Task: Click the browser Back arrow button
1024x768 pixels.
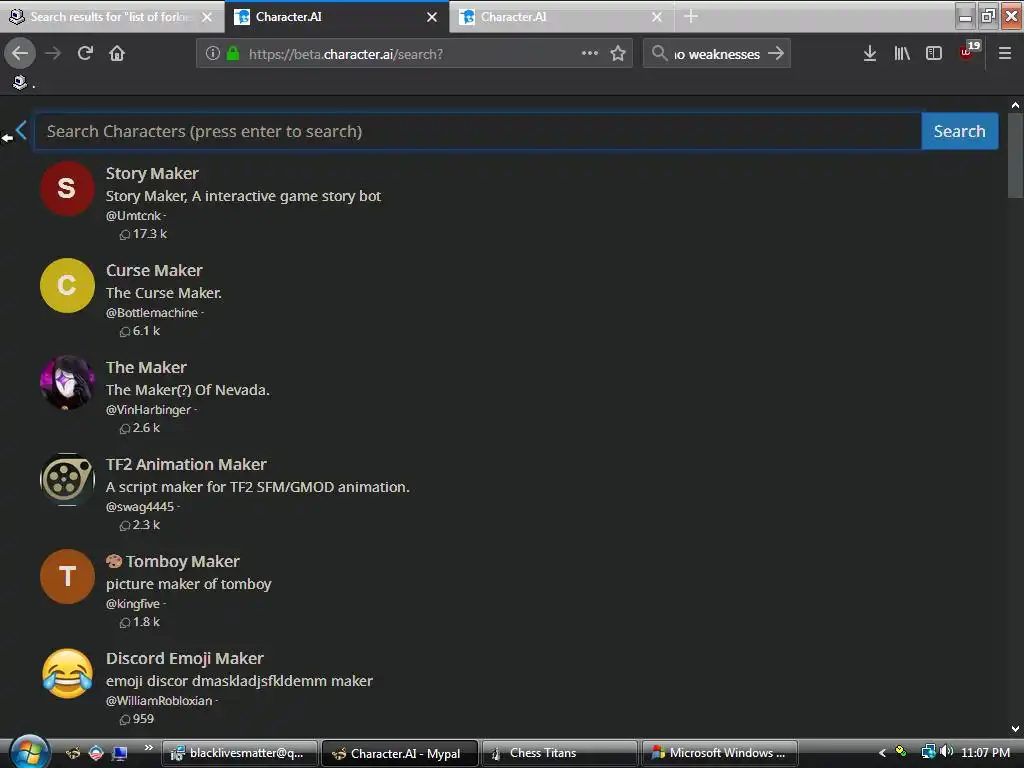Action: coord(20,54)
